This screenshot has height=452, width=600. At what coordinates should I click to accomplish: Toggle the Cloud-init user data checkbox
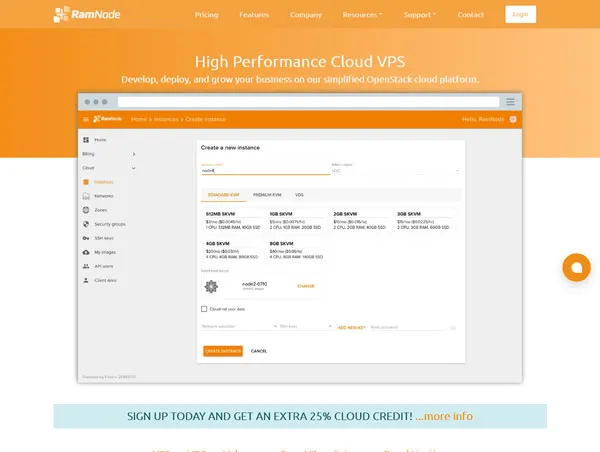[x=204, y=309]
